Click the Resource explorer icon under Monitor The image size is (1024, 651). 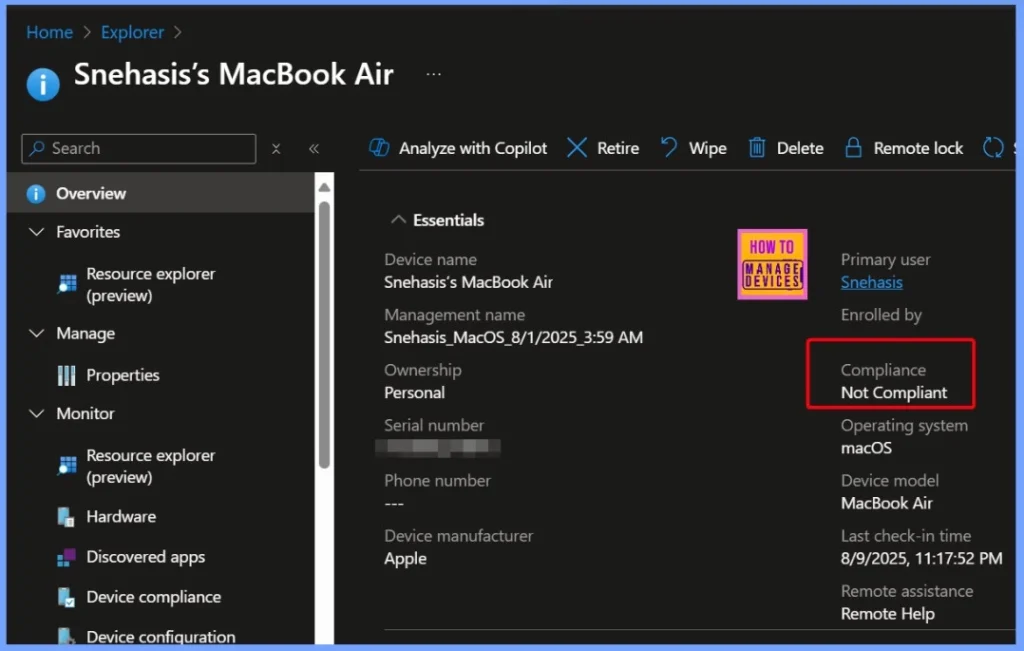[67, 466]
